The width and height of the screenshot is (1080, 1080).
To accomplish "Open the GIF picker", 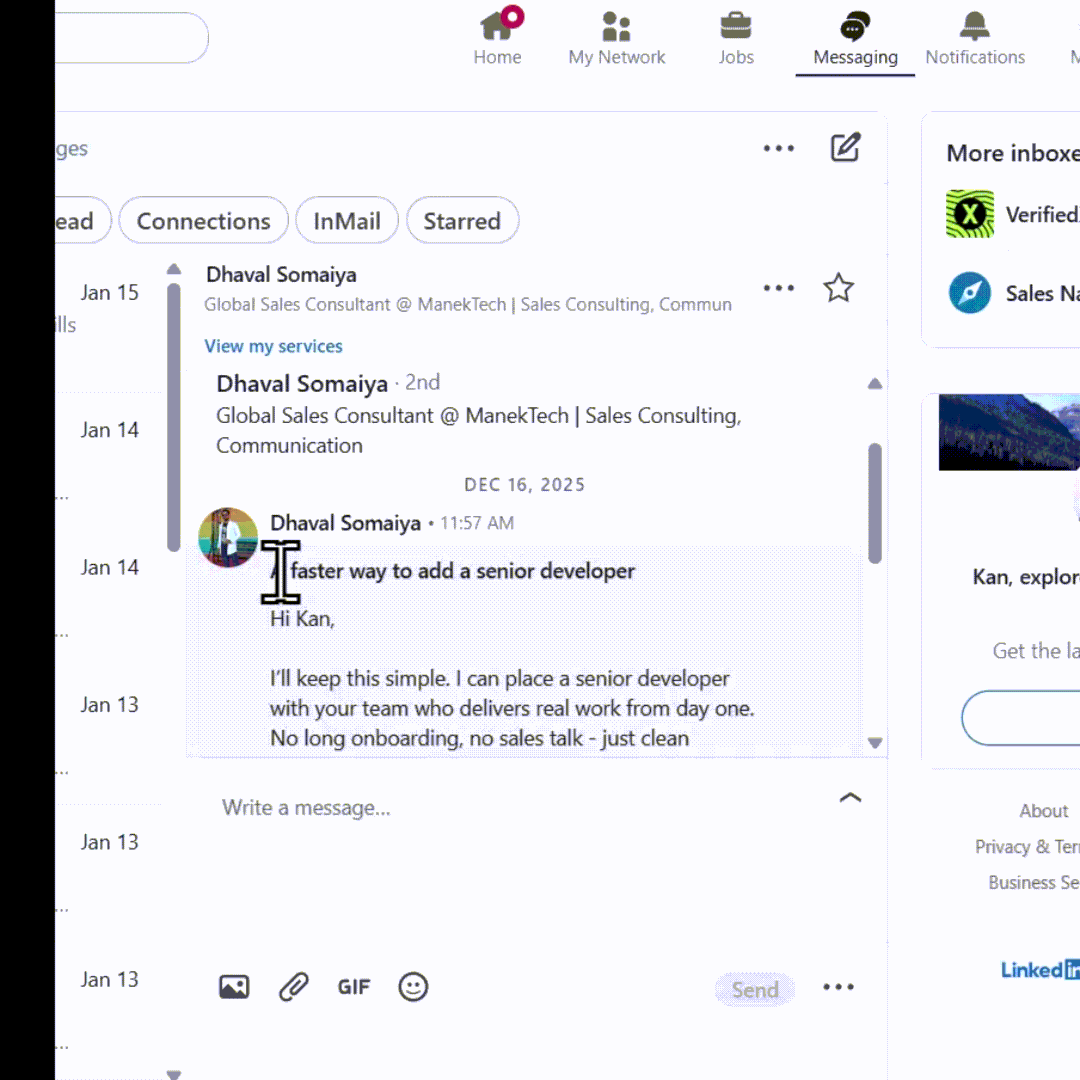I will click(x=353, y=987).
